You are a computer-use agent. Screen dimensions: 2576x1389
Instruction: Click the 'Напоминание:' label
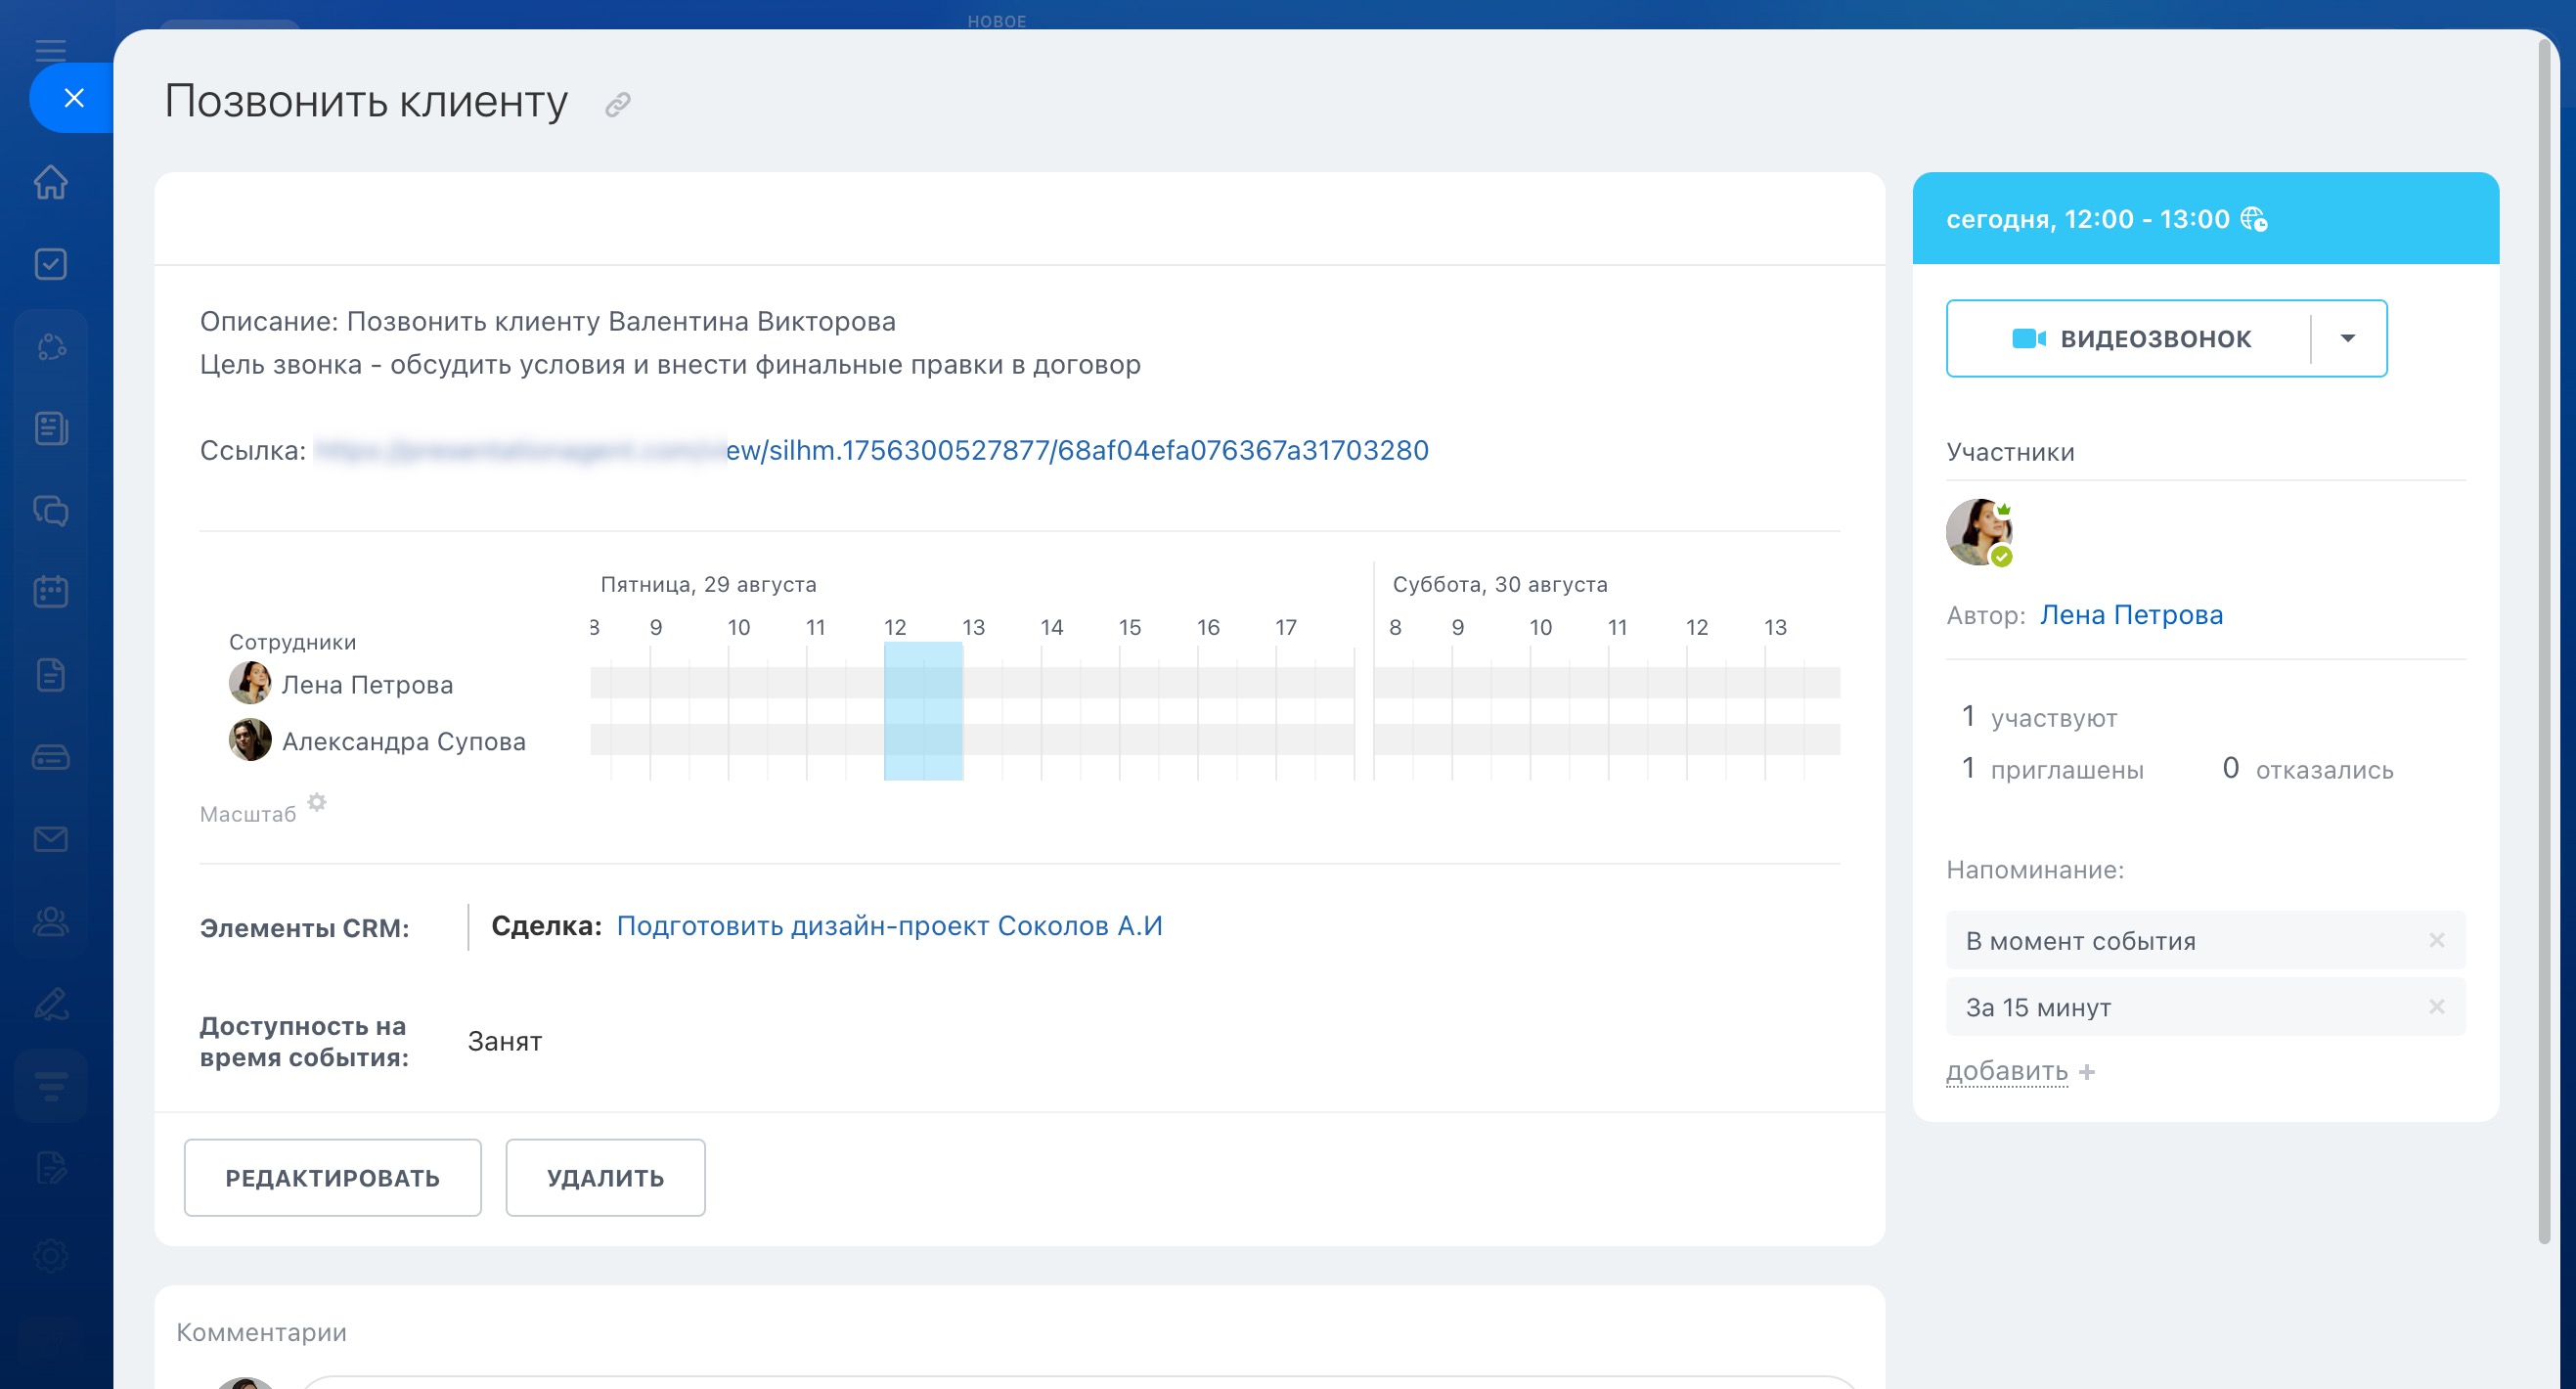2035,870
